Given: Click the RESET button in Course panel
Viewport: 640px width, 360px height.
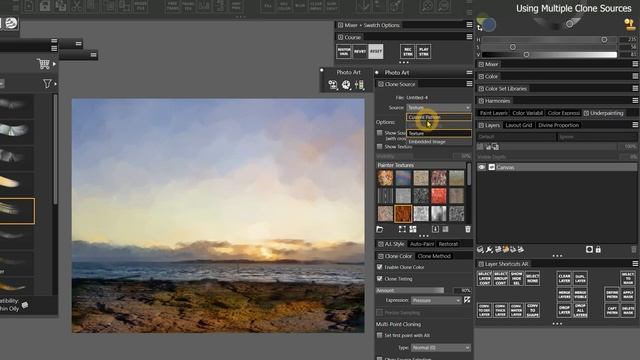Looking at the screenshot, I should point(376,51).
